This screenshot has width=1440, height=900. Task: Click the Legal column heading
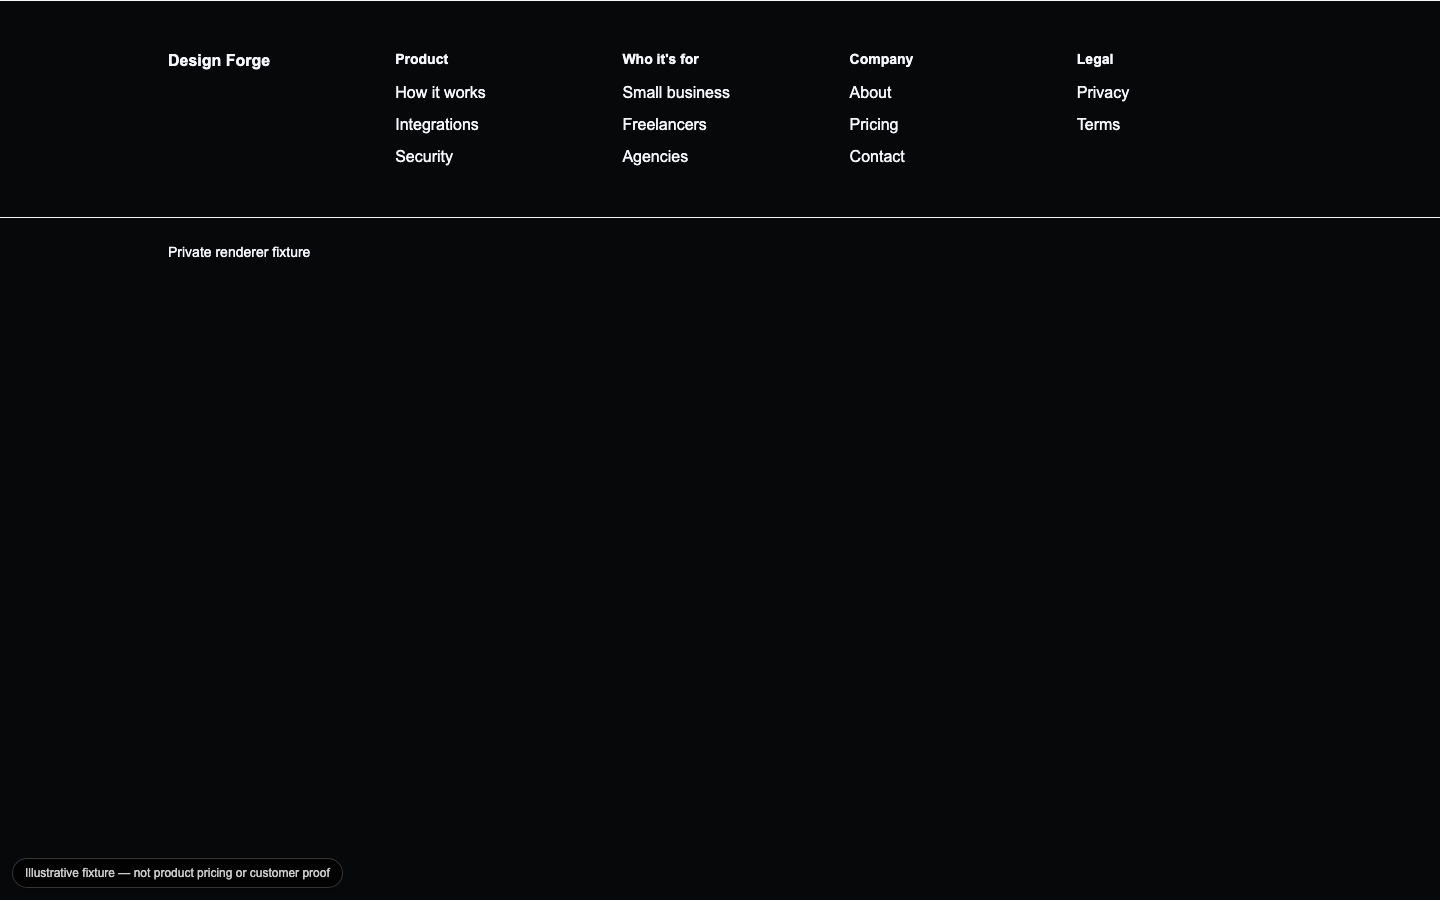(x=1095, y=59)
